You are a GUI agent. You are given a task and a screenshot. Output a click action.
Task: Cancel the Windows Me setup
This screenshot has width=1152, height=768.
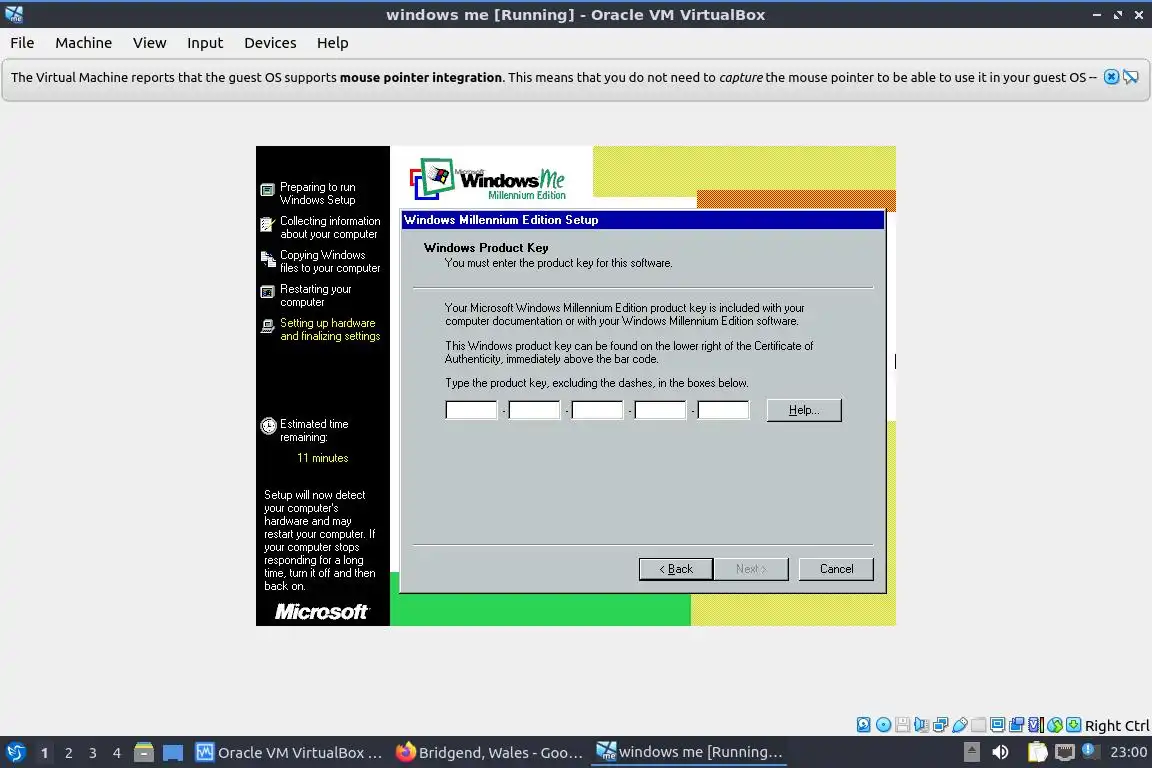click(836, 569)
